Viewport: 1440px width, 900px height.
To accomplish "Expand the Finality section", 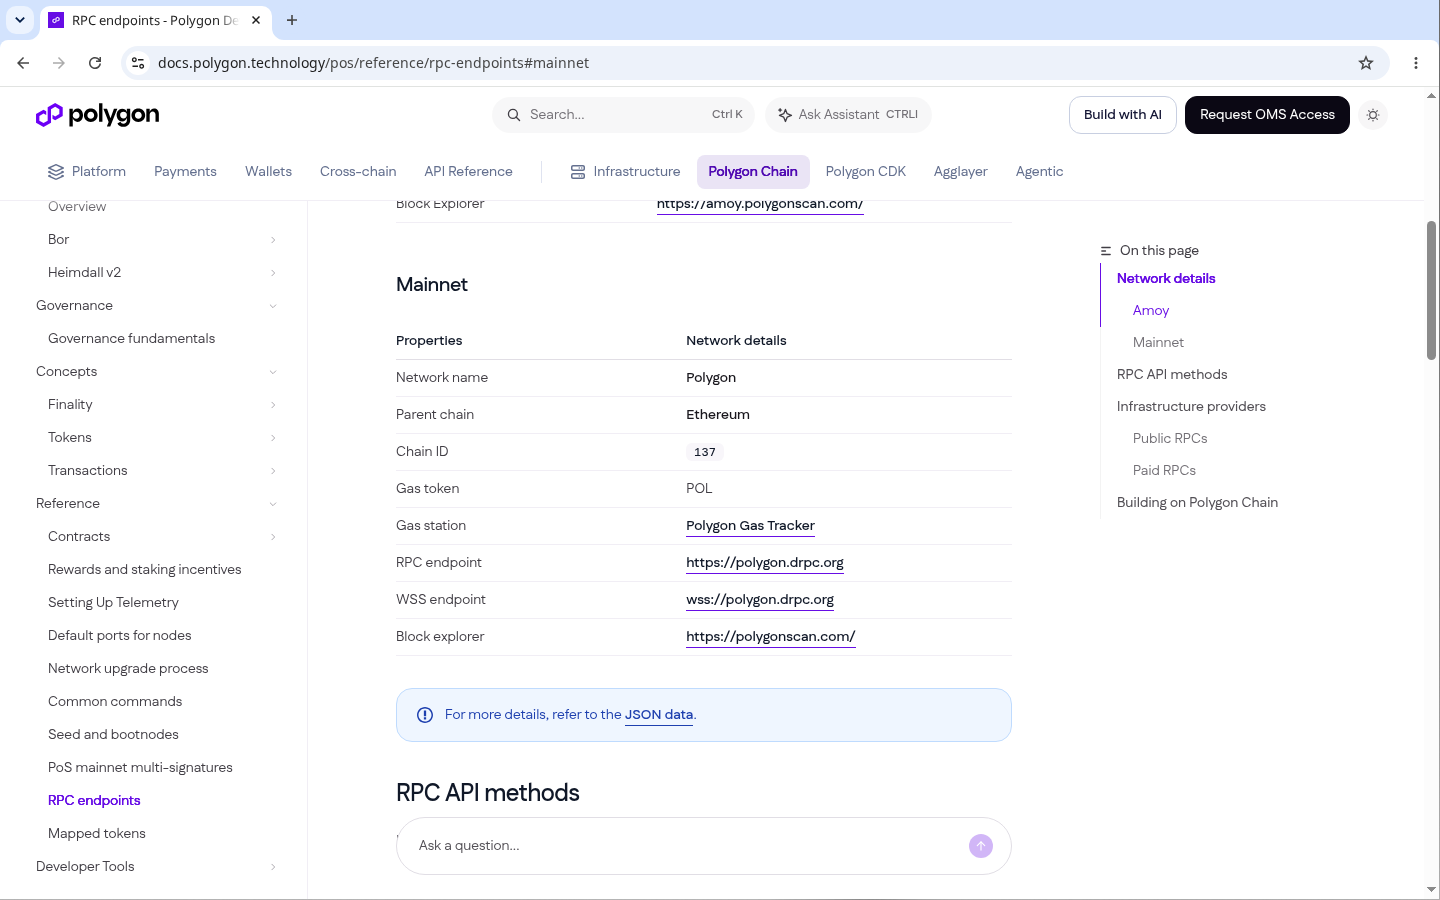I will point(273,405).
